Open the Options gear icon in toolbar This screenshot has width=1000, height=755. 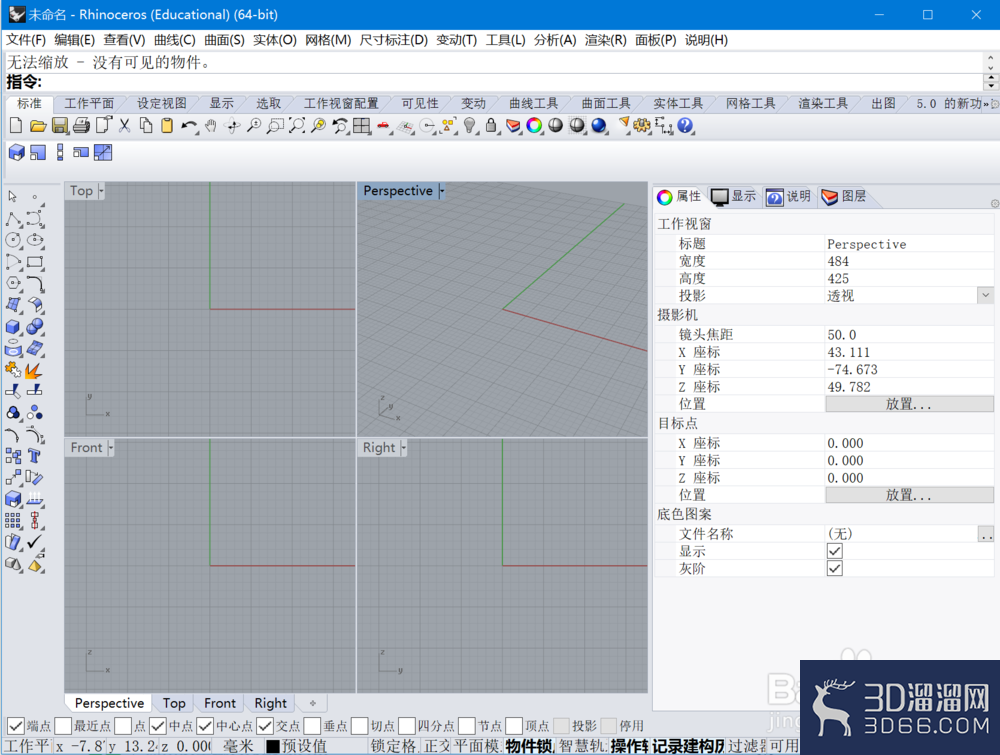642,126
